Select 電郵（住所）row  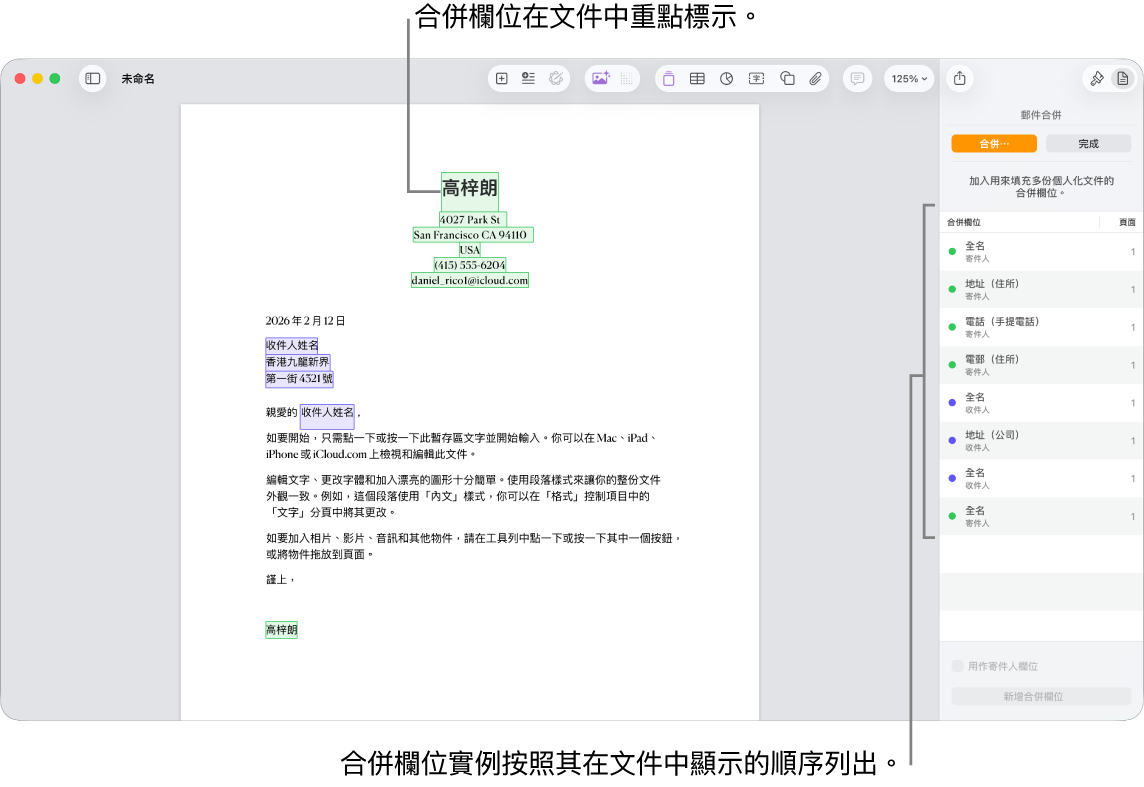[1041, 365]
